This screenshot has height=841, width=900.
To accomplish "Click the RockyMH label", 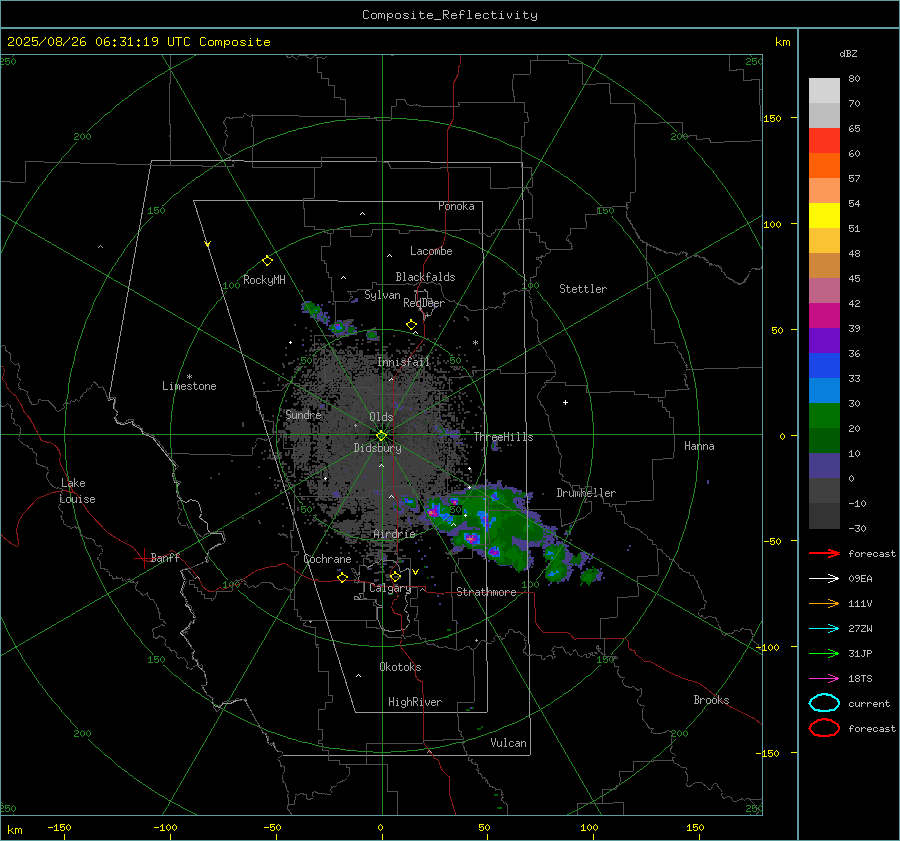I will [x=264, y=280].
